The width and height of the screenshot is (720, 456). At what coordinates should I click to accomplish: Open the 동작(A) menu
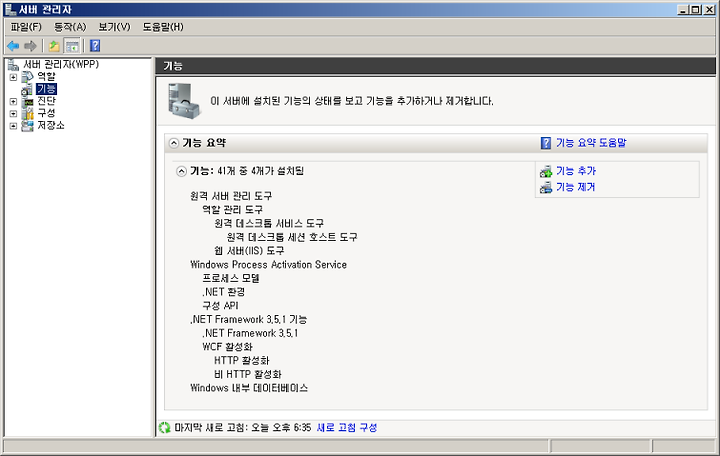pos(70,27)
